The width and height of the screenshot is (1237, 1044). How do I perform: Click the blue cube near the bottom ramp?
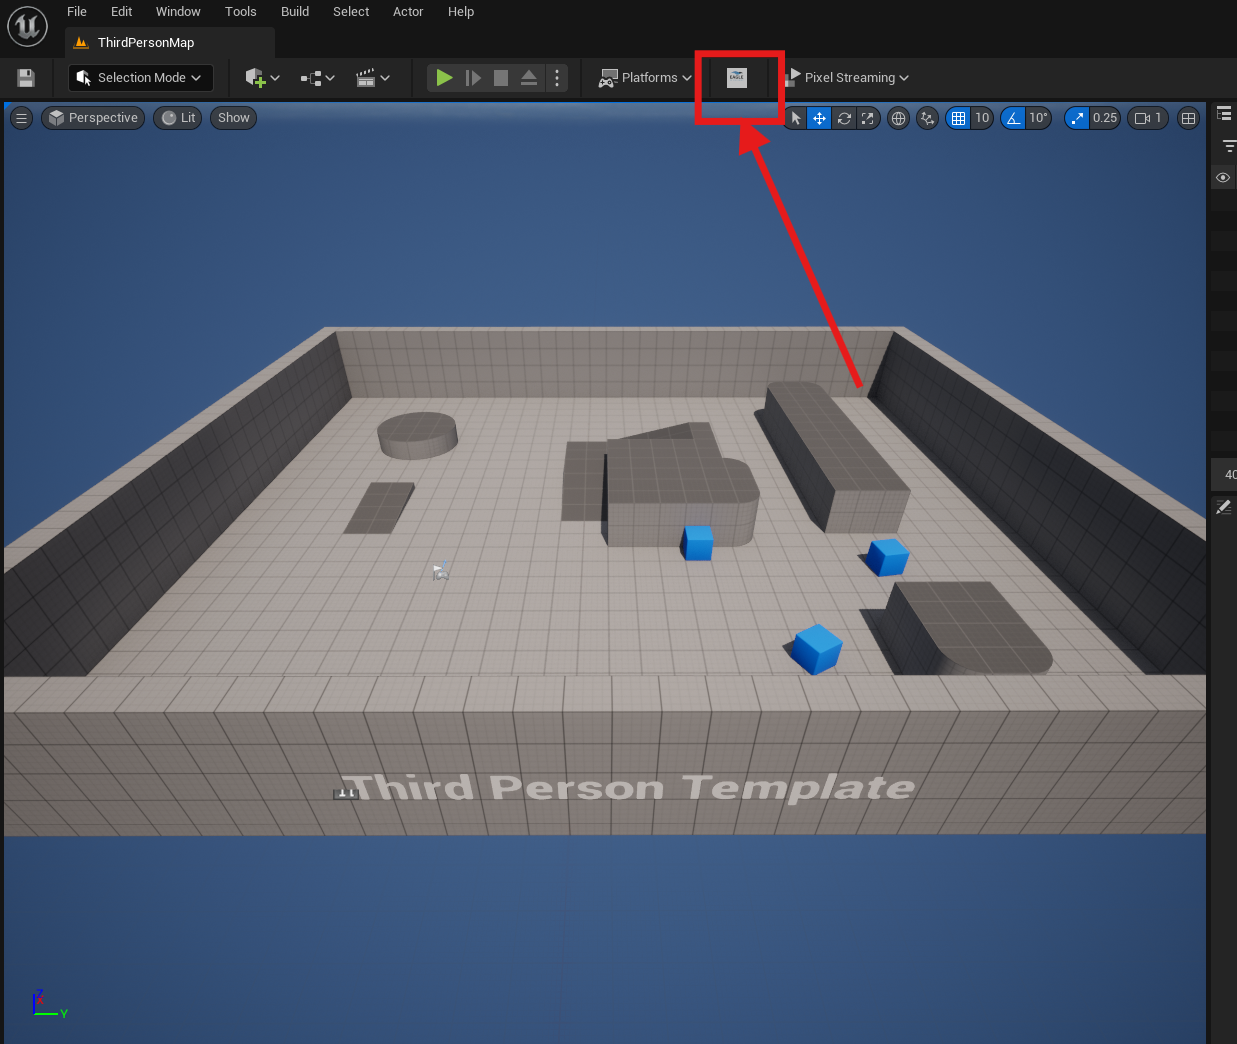[x=817, y=648]
